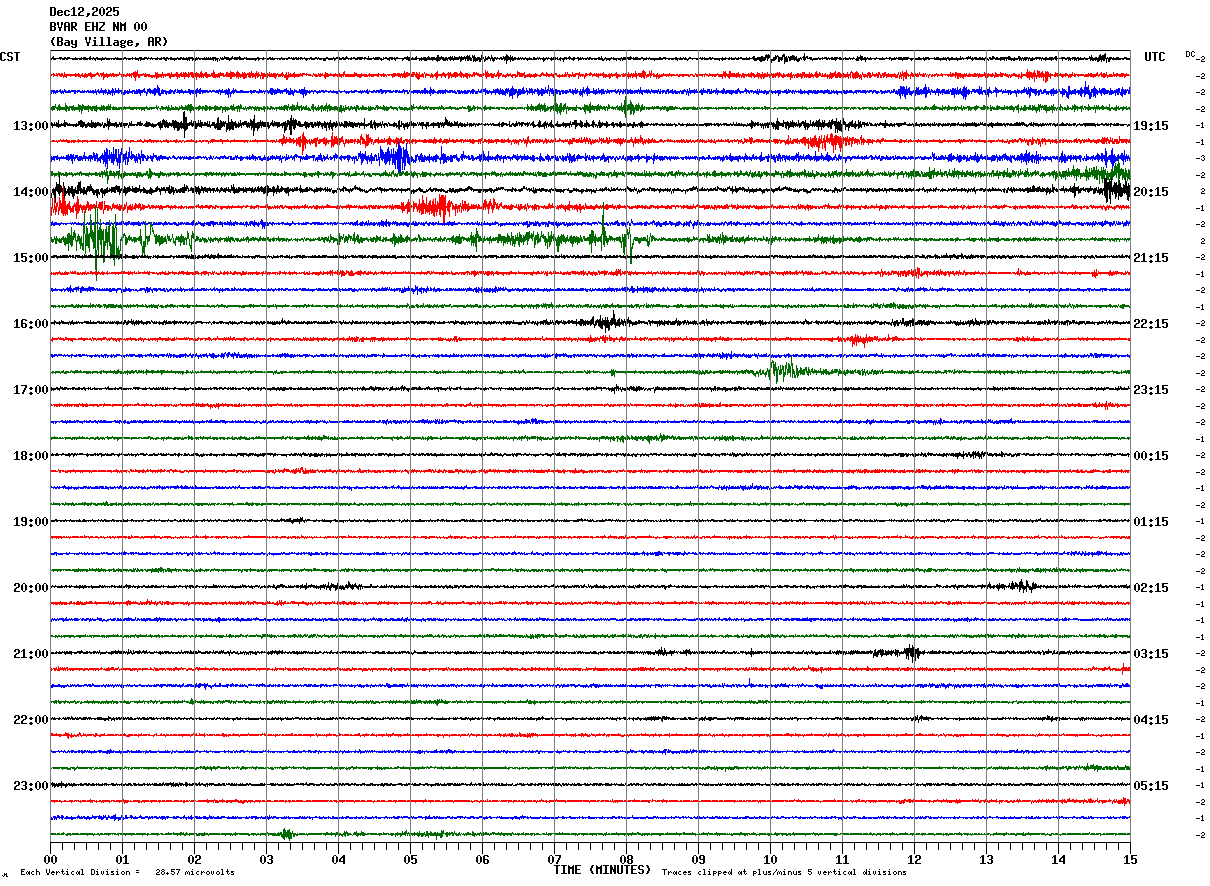Click the 21:15 UTC time label
Viewport: 1210px width, 886px height.
1151,258
